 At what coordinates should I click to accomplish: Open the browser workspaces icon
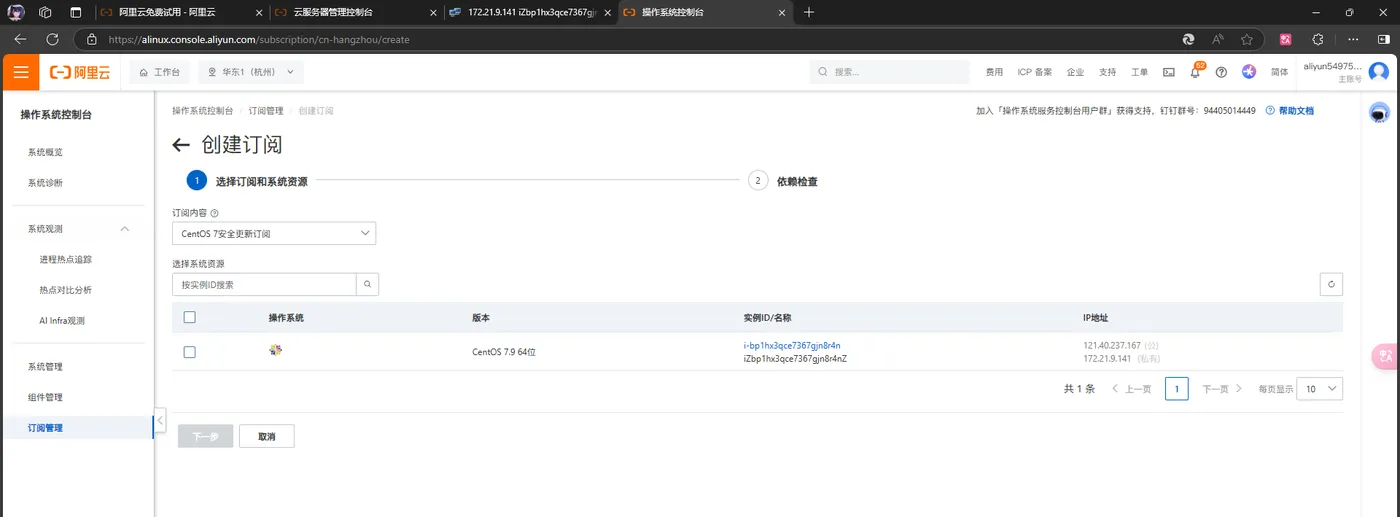pos(45,12)
